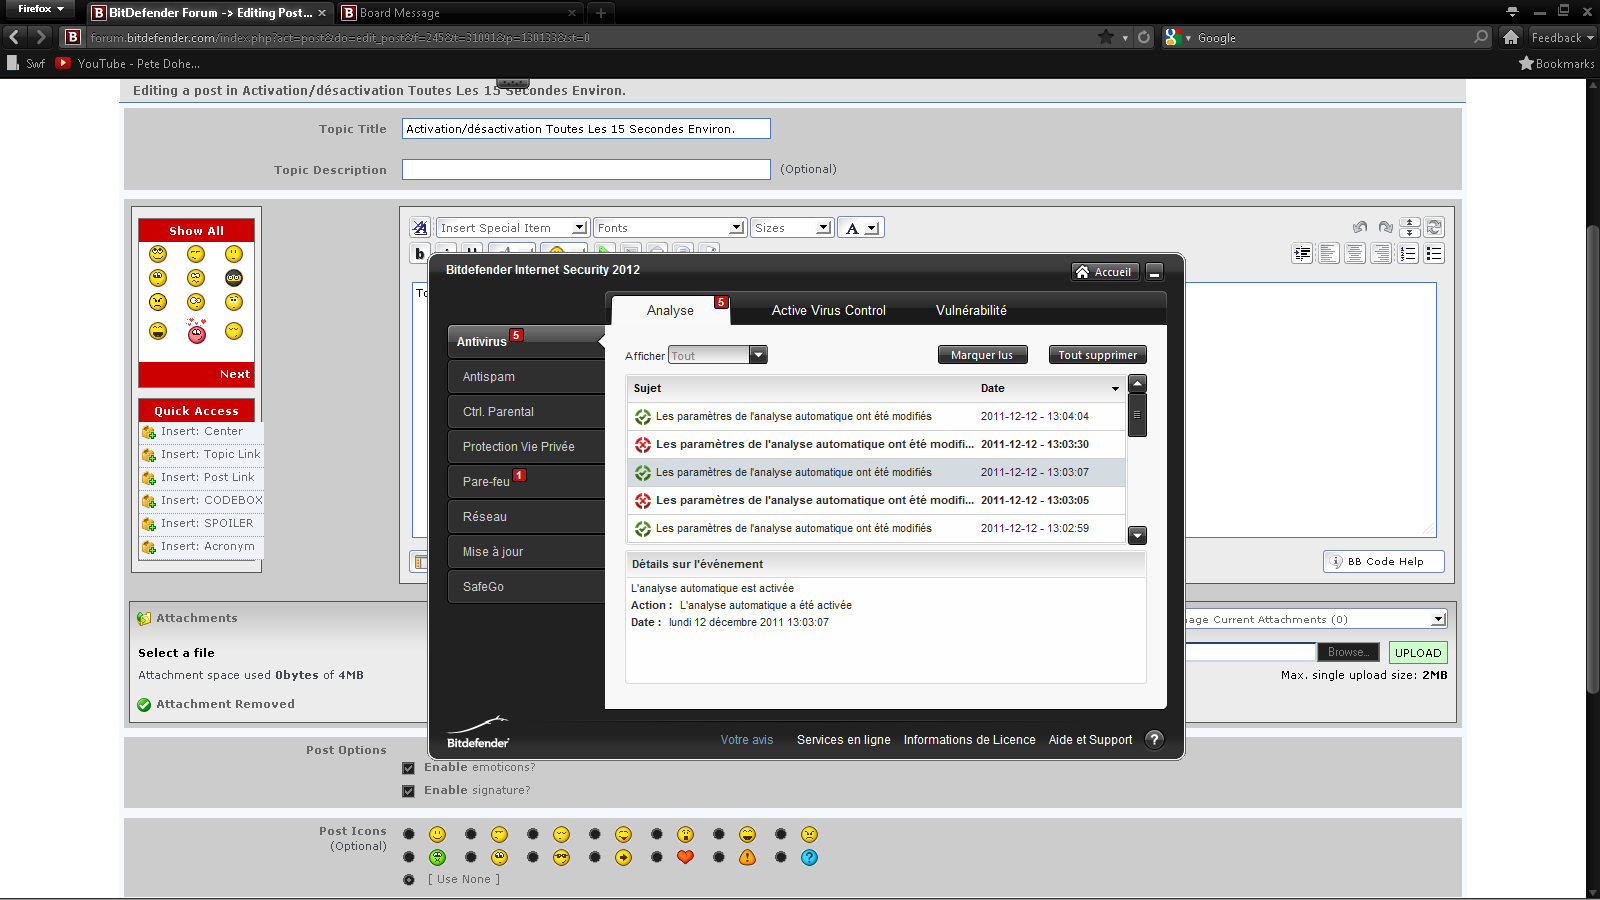Image resolution: width=1600 pixels, height=900 pixels.
Task: Toggle the Enable emoticons checkbox
Action: click(408, 768)
